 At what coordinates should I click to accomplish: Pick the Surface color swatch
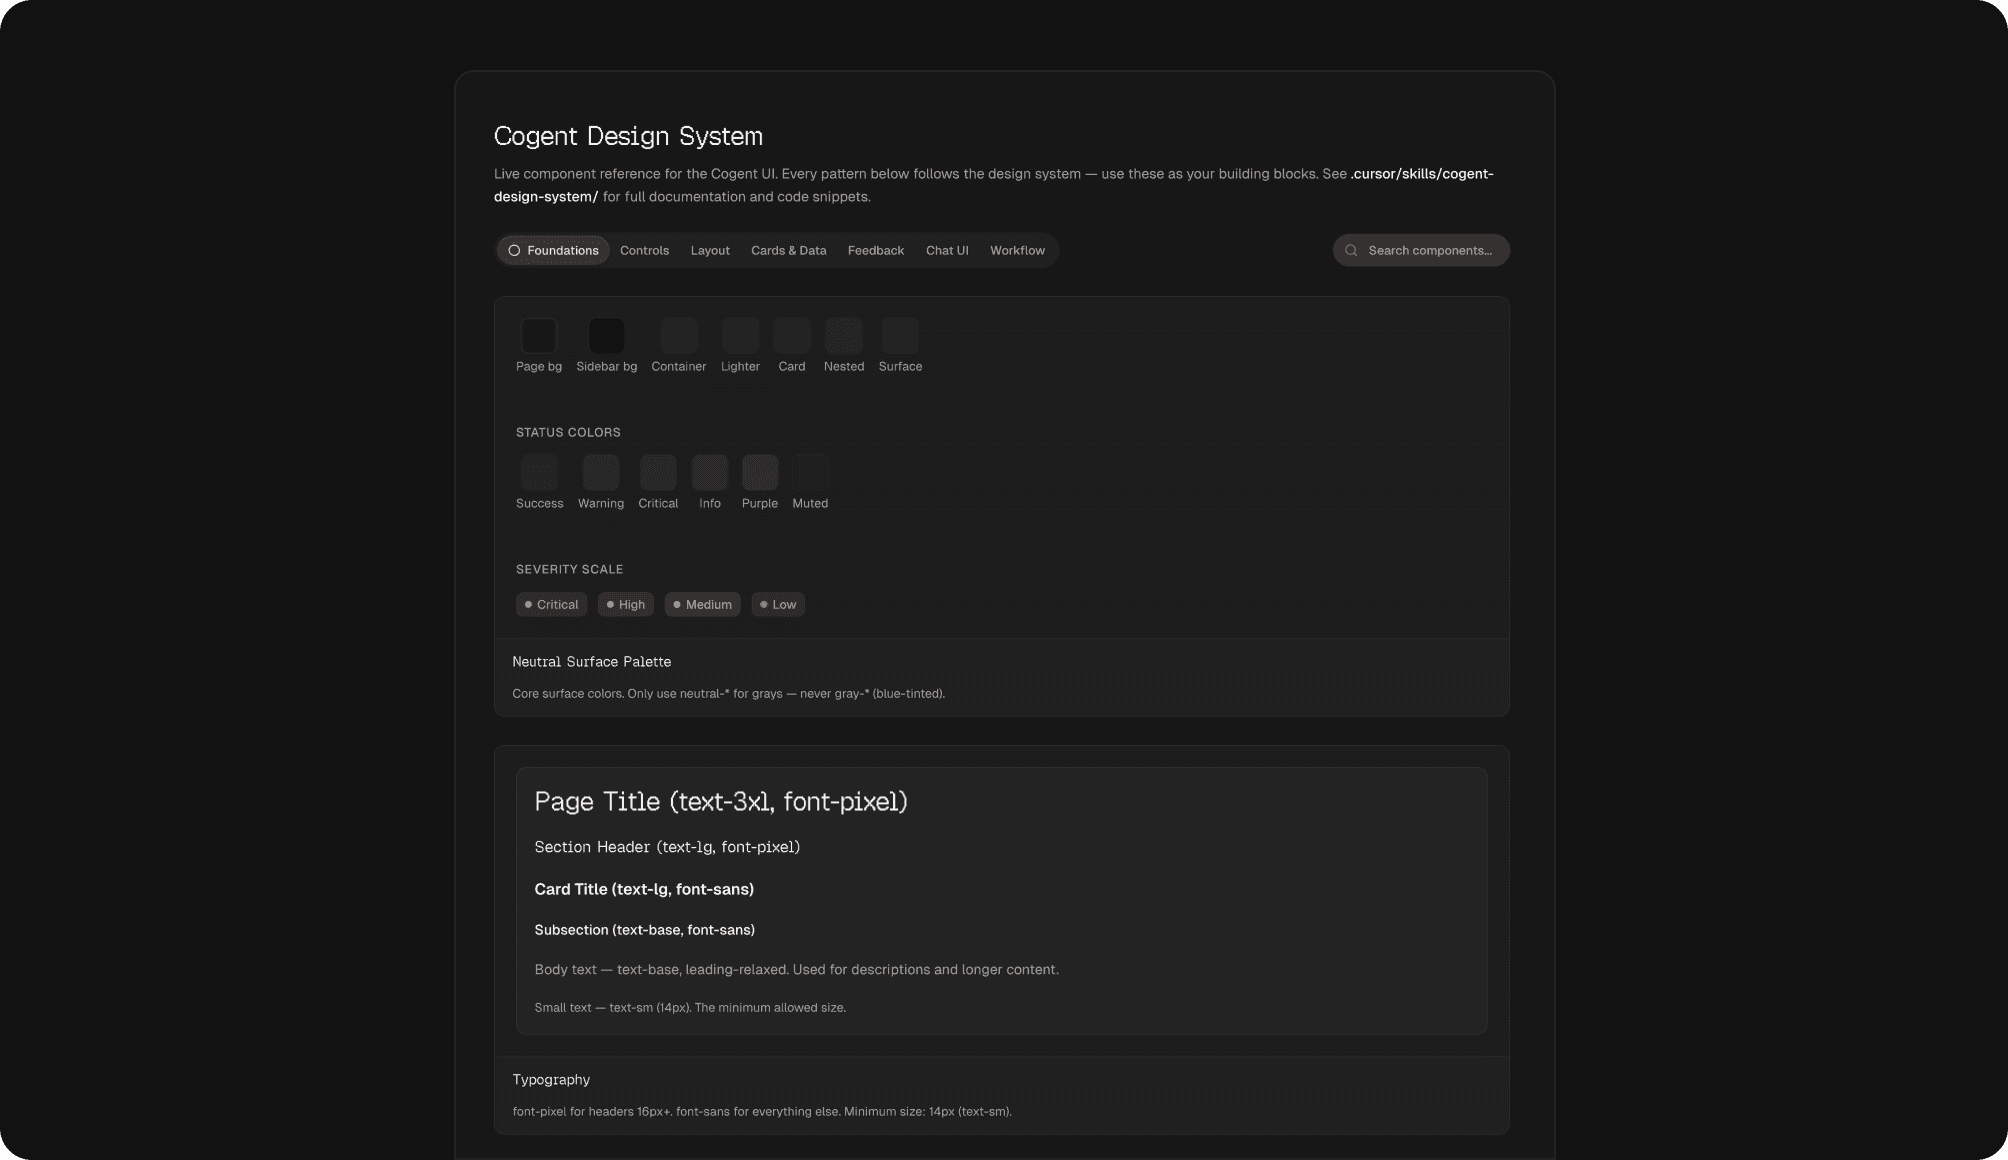[x=900, y=336]
